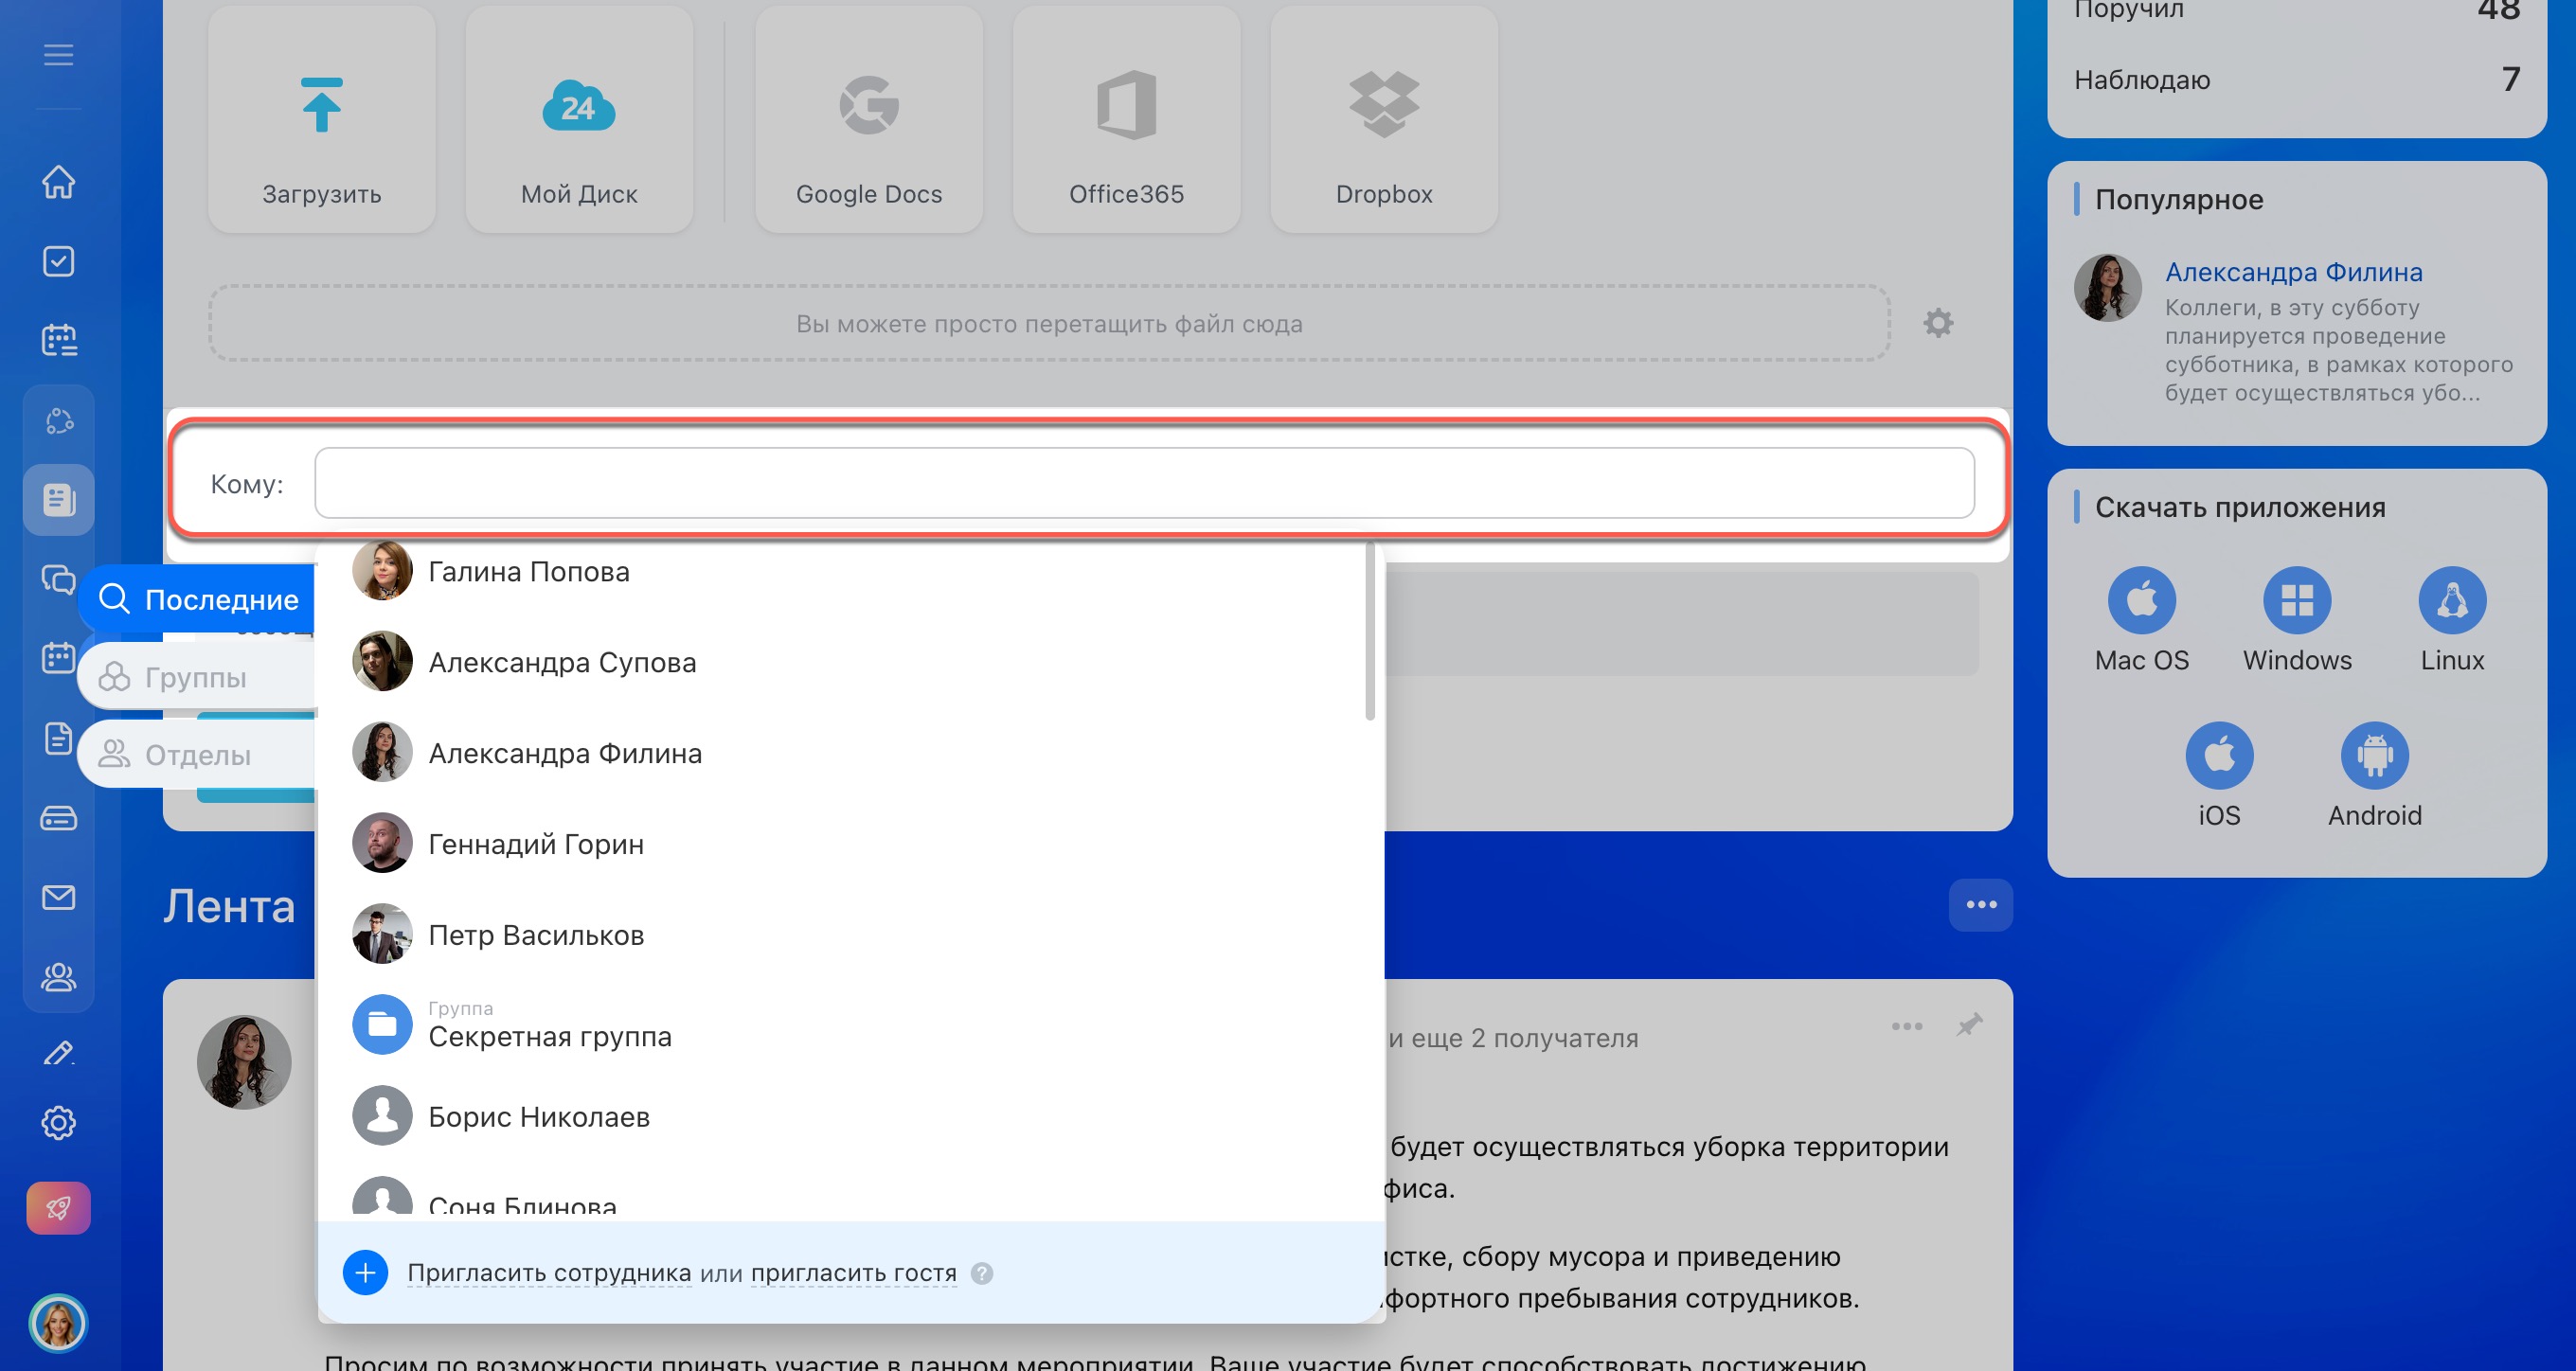Pick the Dropbox icon
Screen dimensions: 2576x1371
click(1383, 105)
